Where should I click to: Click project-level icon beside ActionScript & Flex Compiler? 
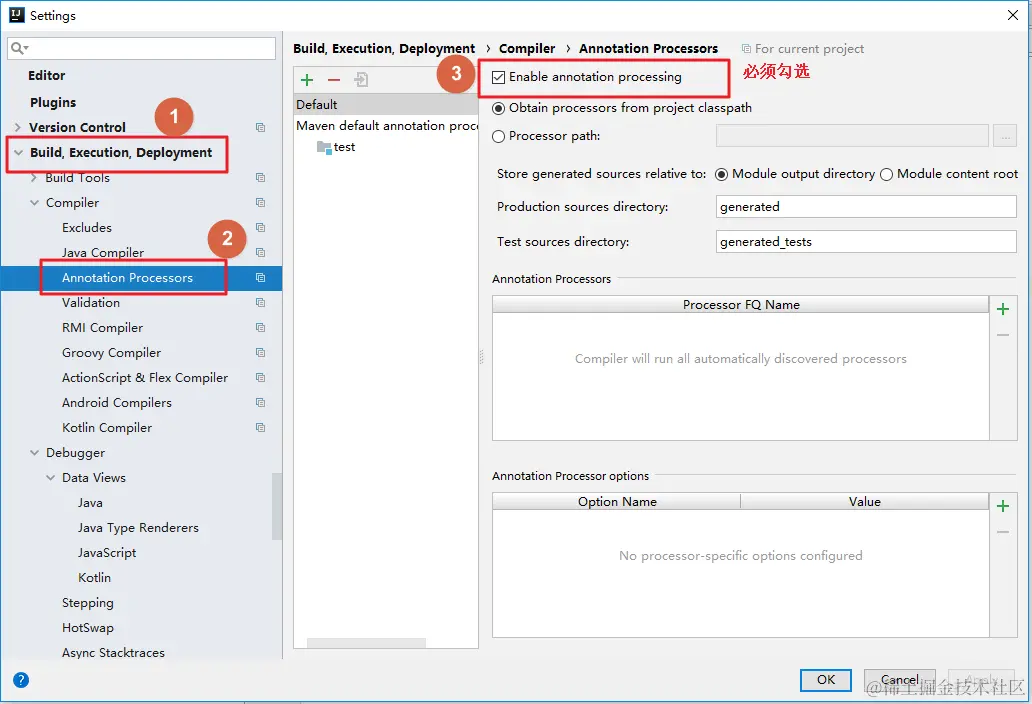261,378
